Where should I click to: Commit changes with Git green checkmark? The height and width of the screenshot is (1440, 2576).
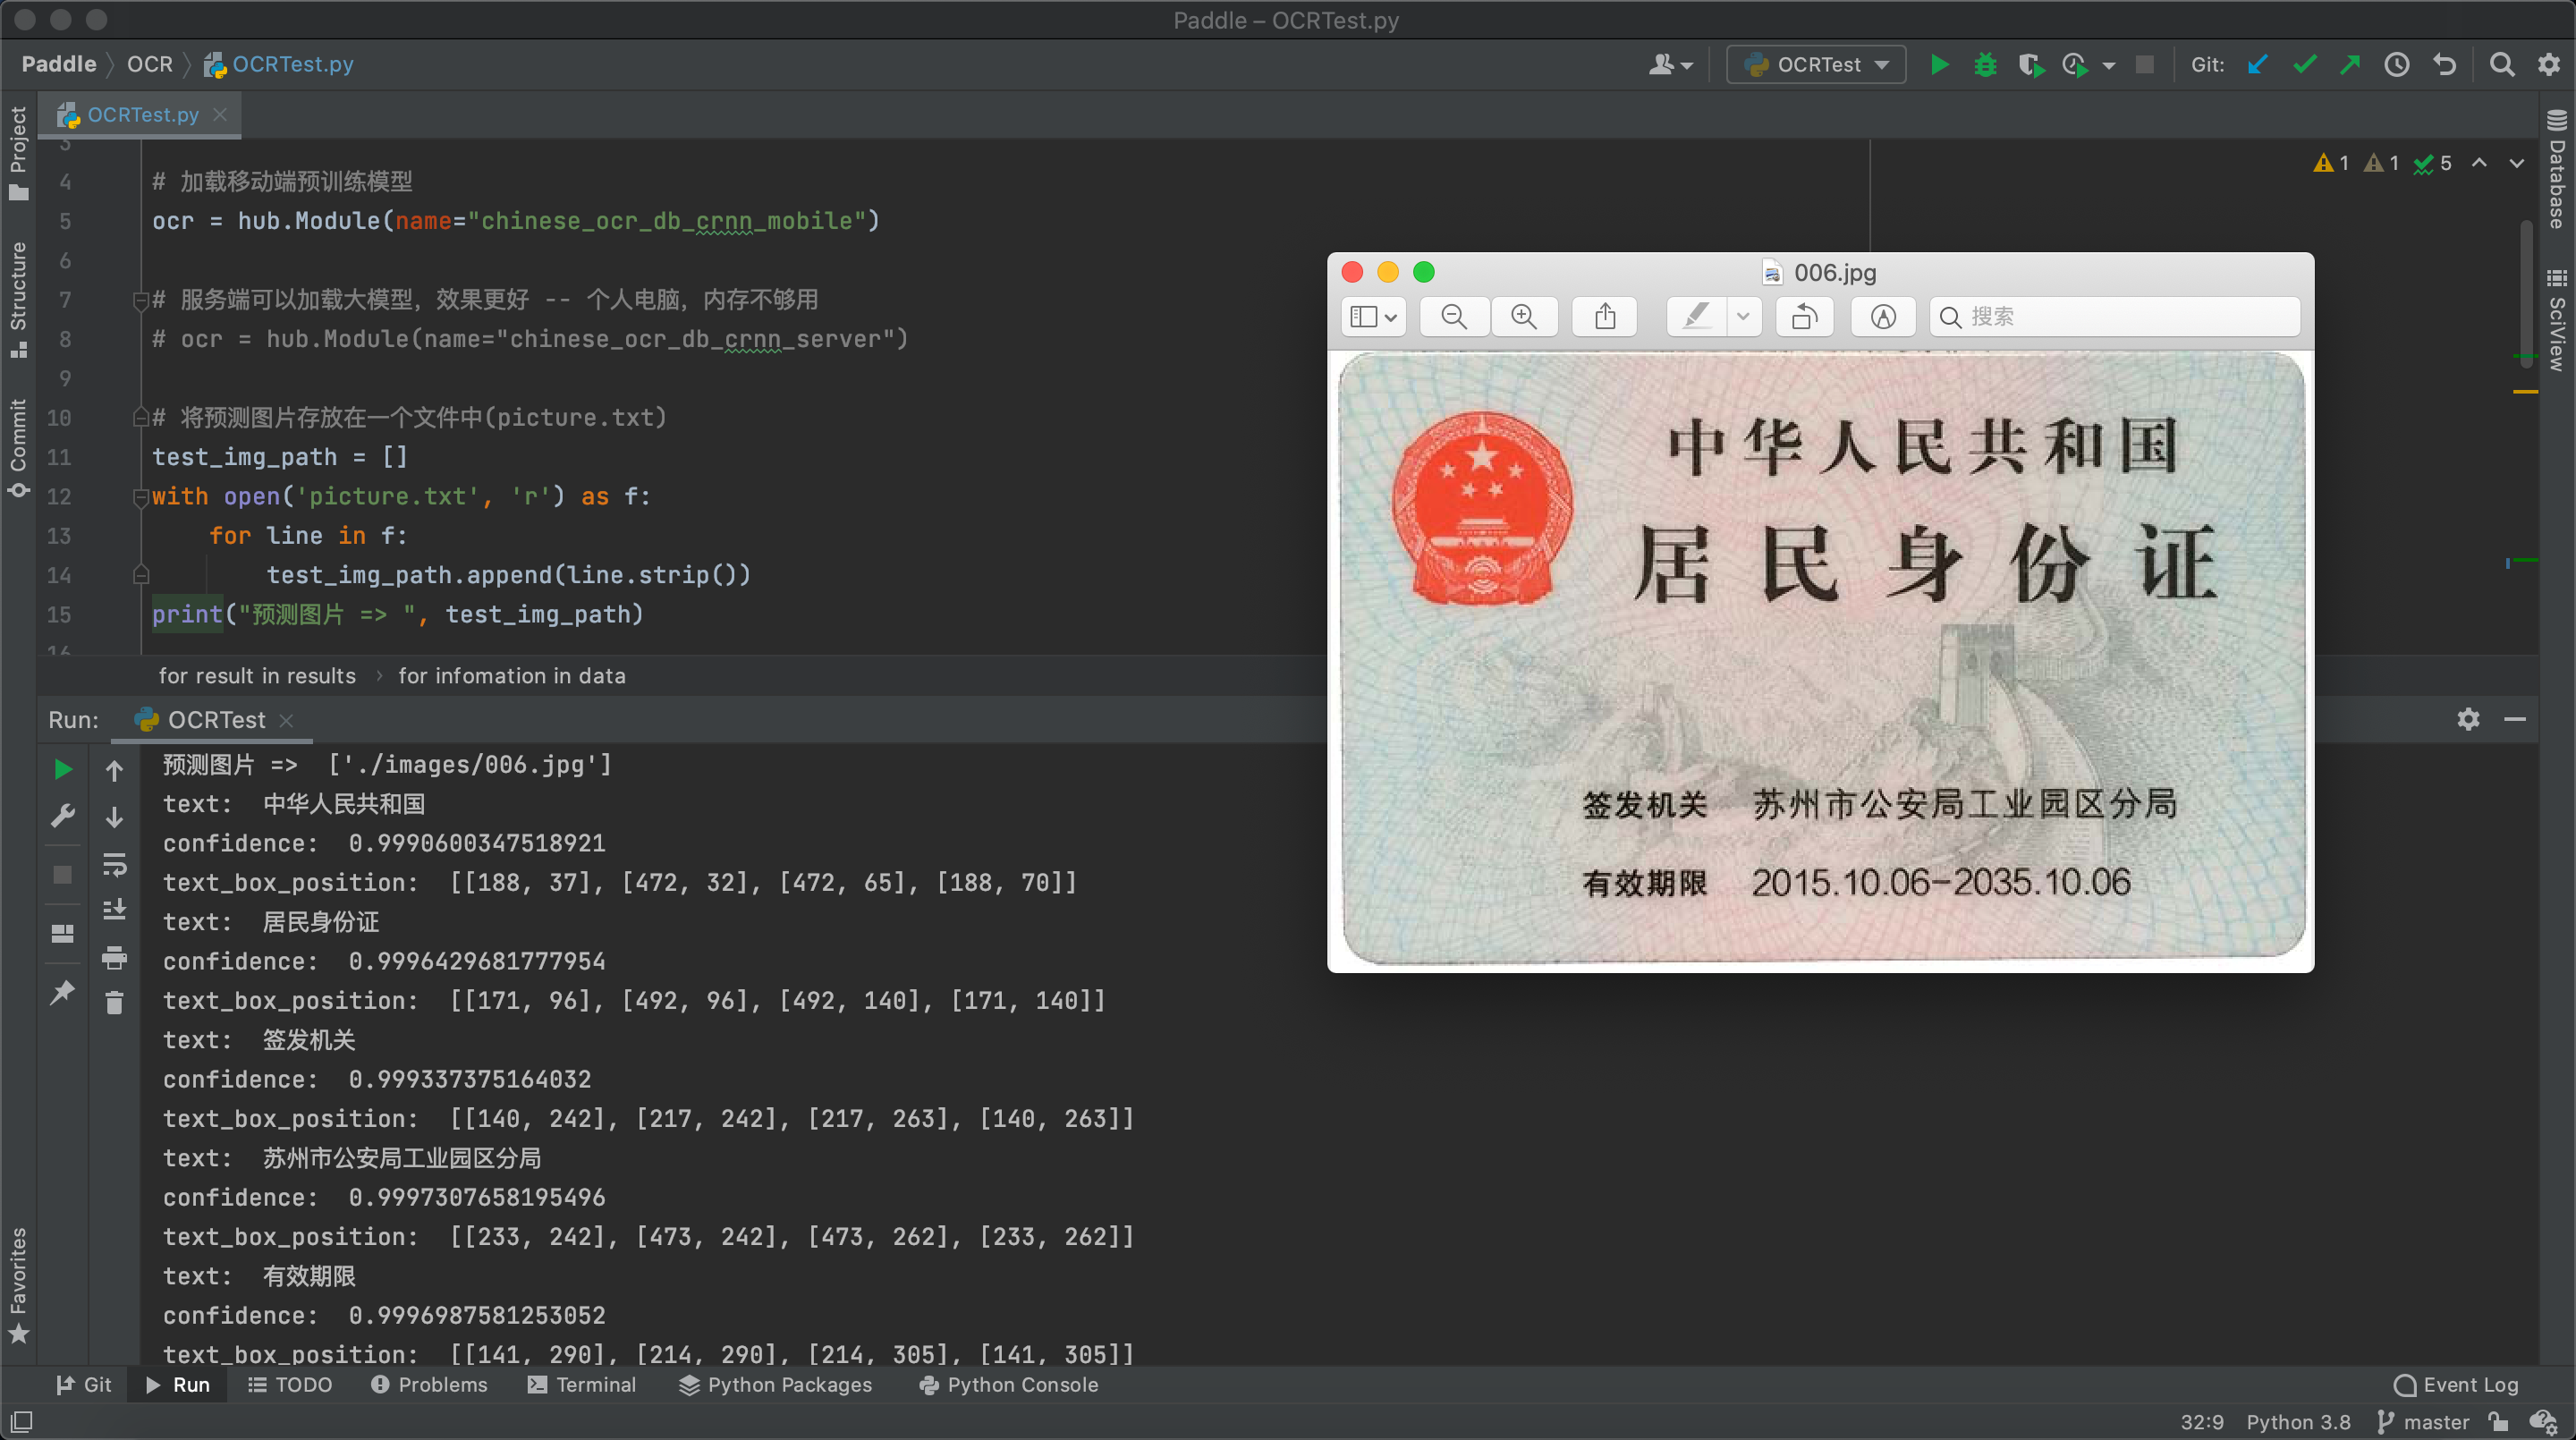coord(2304,65)
